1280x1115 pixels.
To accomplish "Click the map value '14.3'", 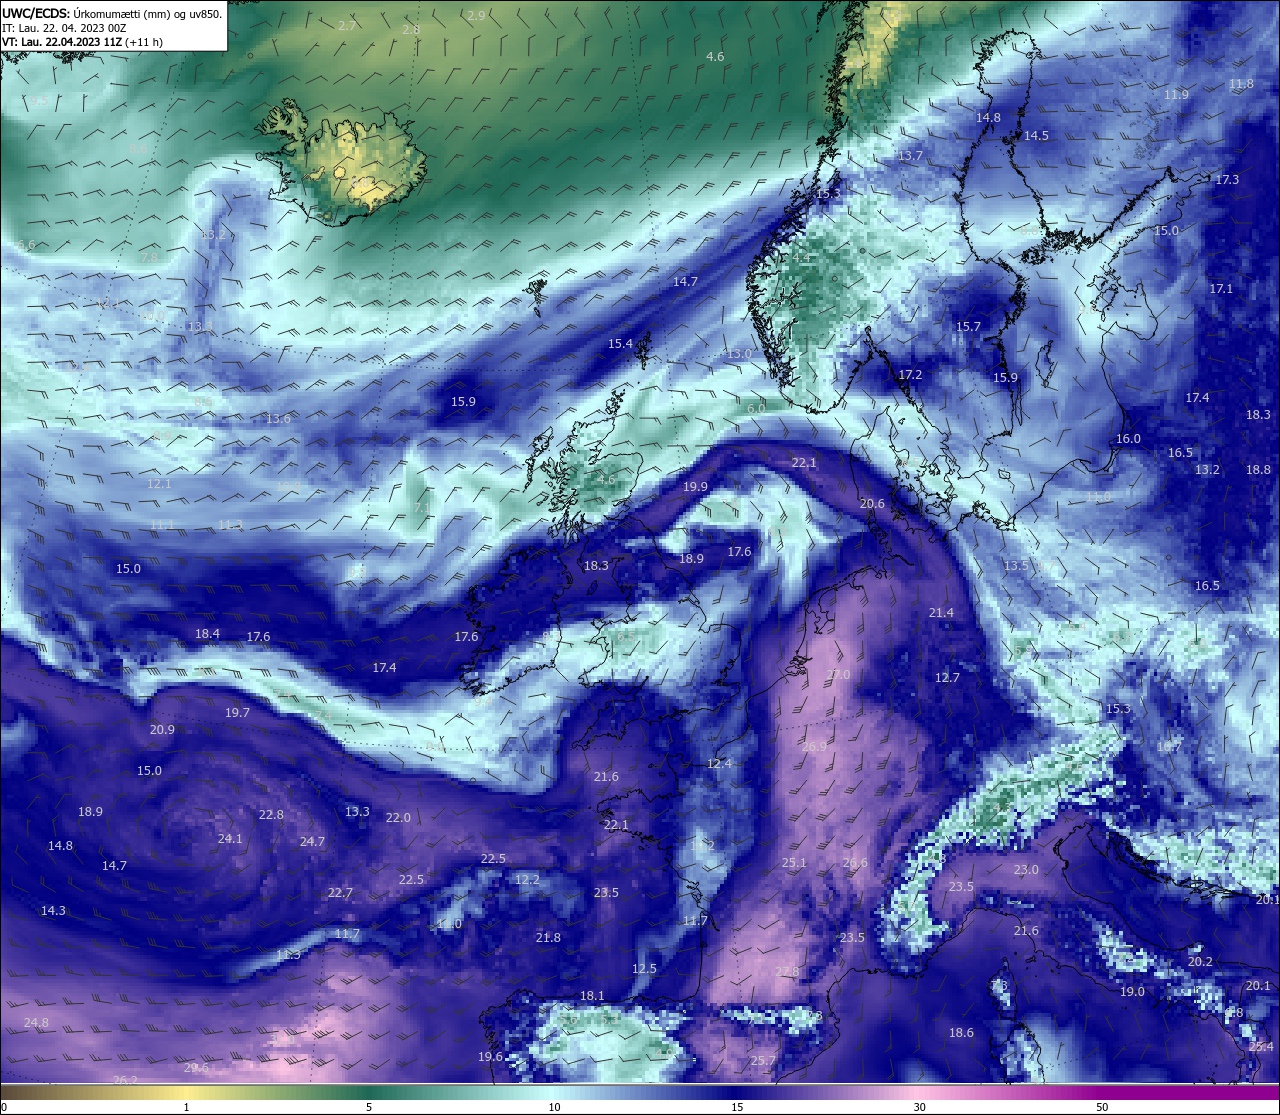I will coord(53,910).
